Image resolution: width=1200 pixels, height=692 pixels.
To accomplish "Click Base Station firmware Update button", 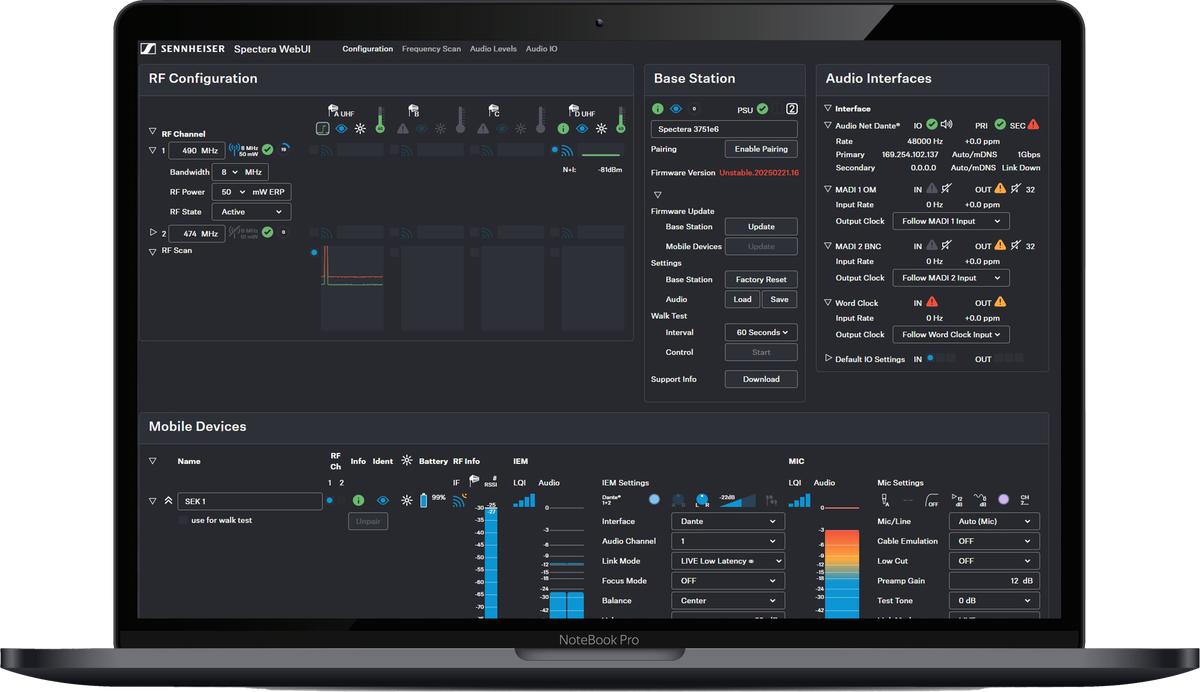I will 761,226.
